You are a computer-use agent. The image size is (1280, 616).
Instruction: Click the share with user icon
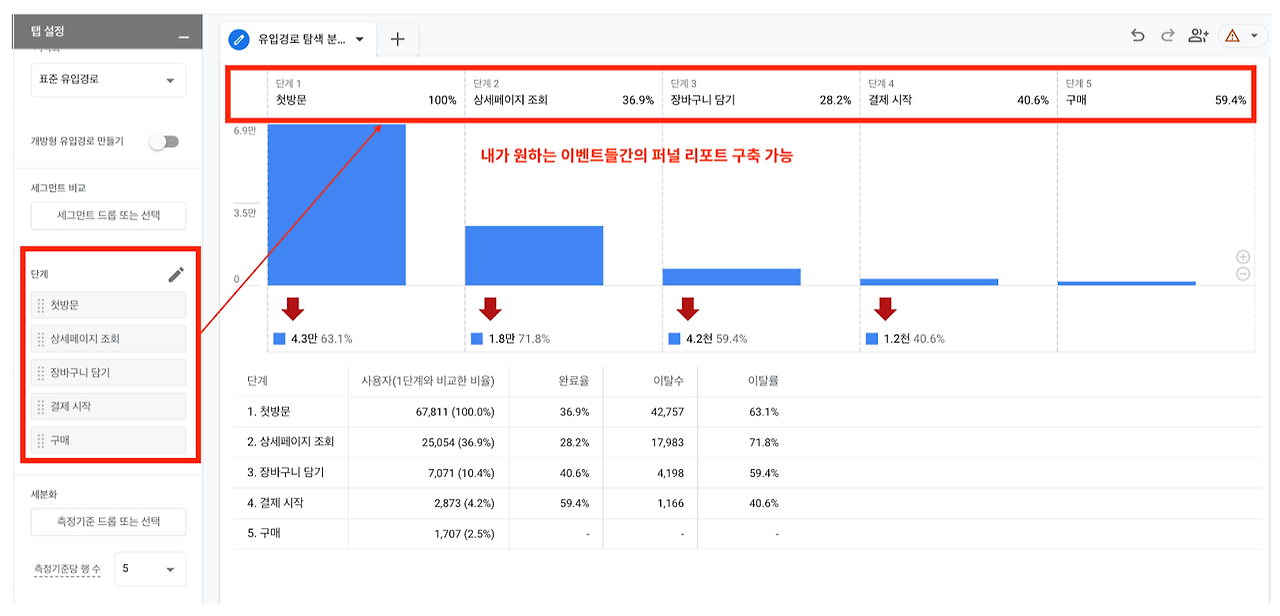click(x=1198, y=35)
